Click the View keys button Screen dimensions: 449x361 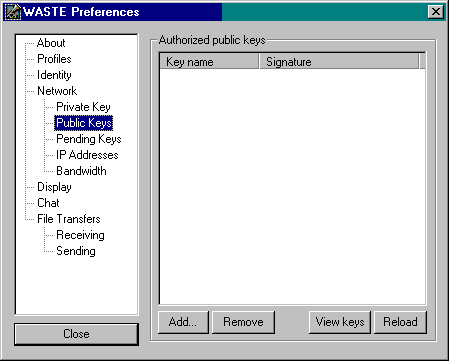click(x=340, y=322)
